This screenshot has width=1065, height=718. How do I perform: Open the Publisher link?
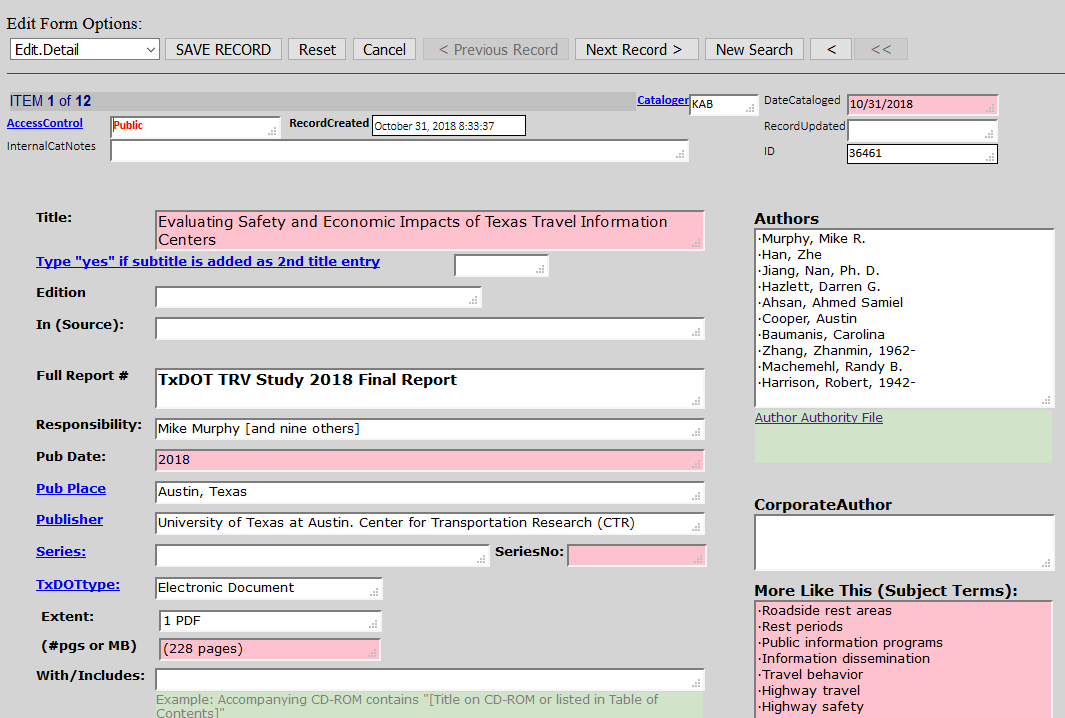[x=69, y=520]
